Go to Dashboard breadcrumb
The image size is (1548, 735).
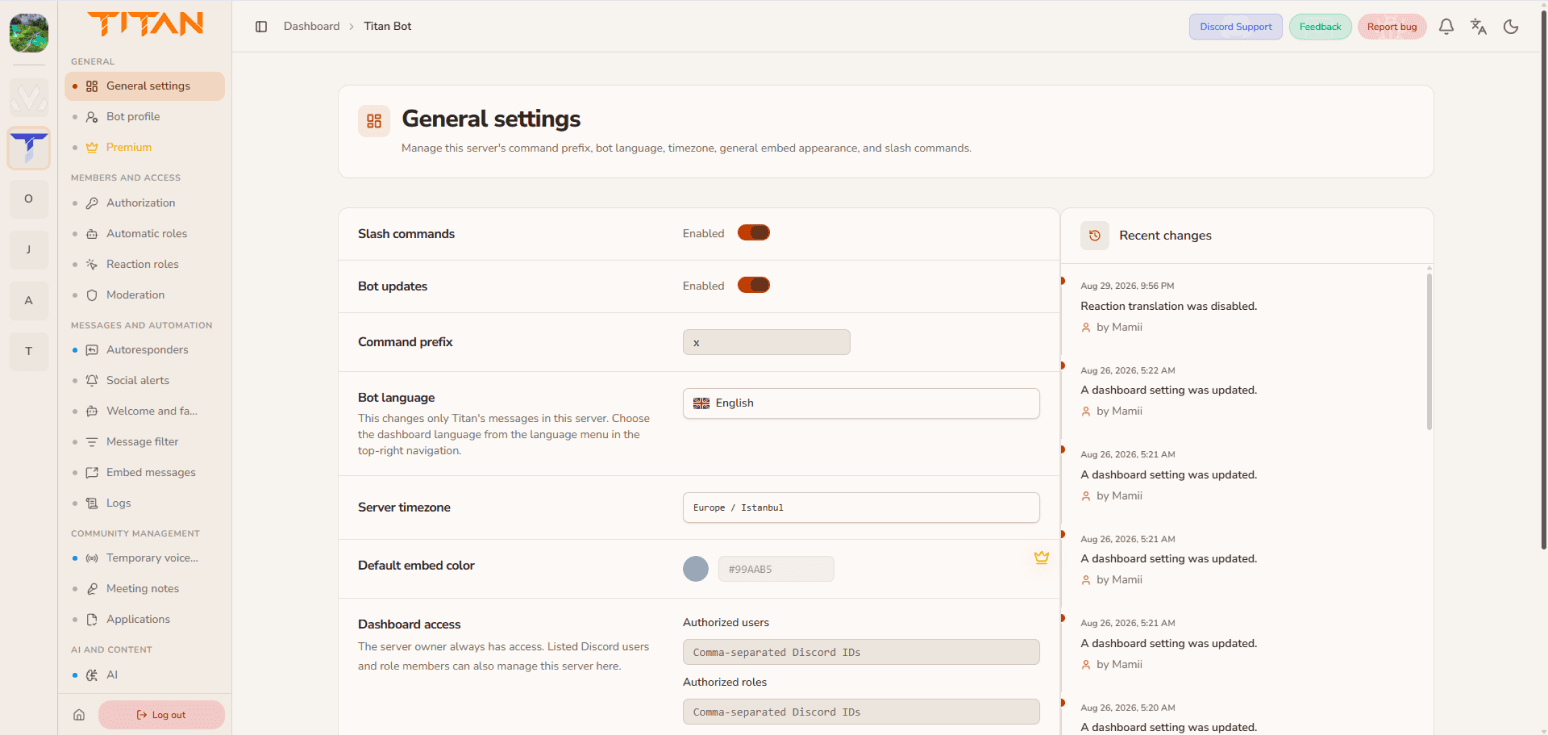tap(312, 26)
